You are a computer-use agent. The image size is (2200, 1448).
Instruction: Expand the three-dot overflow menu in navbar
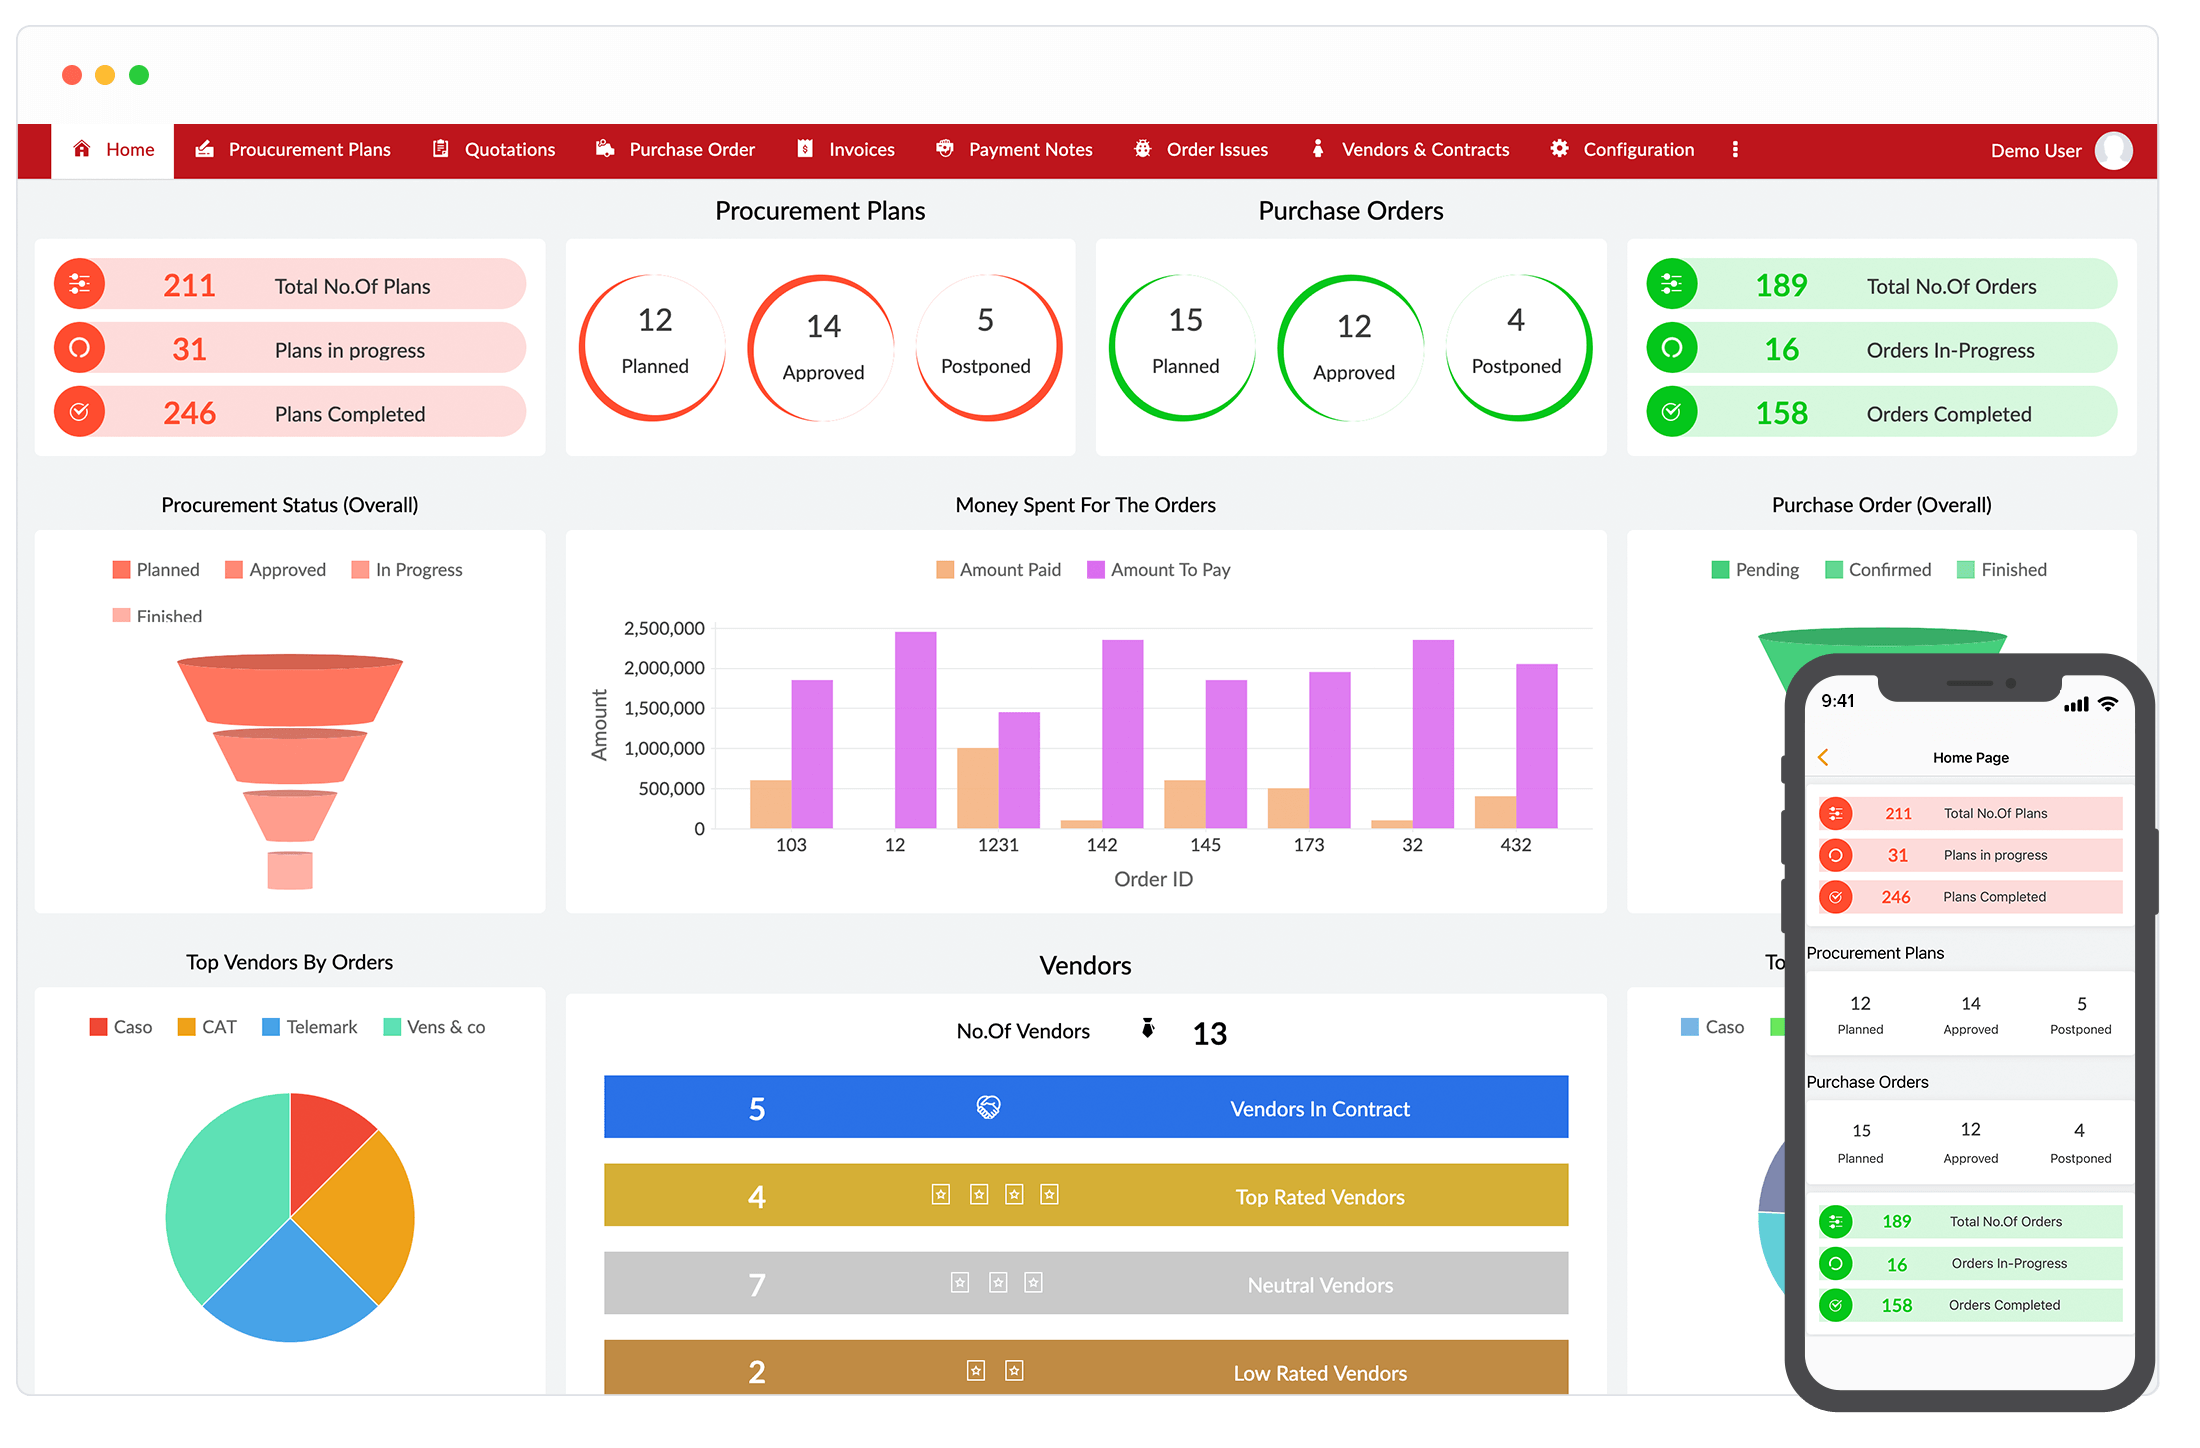tap(1735, 149)
